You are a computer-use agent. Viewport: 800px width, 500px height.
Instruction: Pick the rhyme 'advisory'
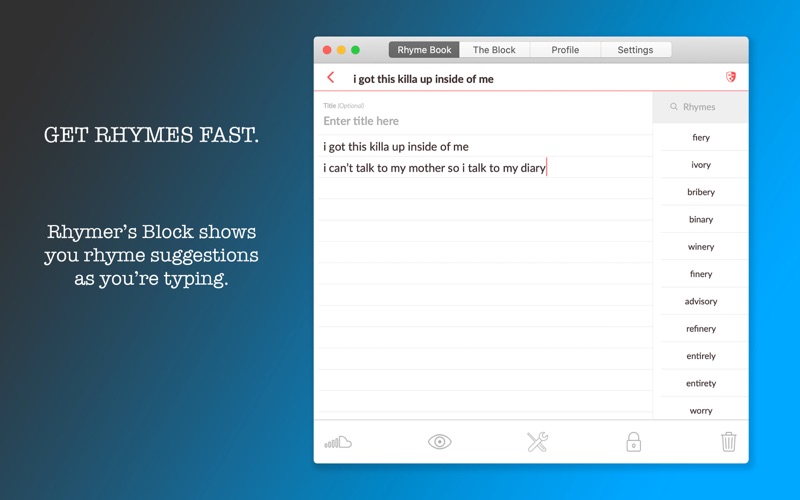click(x=701, y=301)
